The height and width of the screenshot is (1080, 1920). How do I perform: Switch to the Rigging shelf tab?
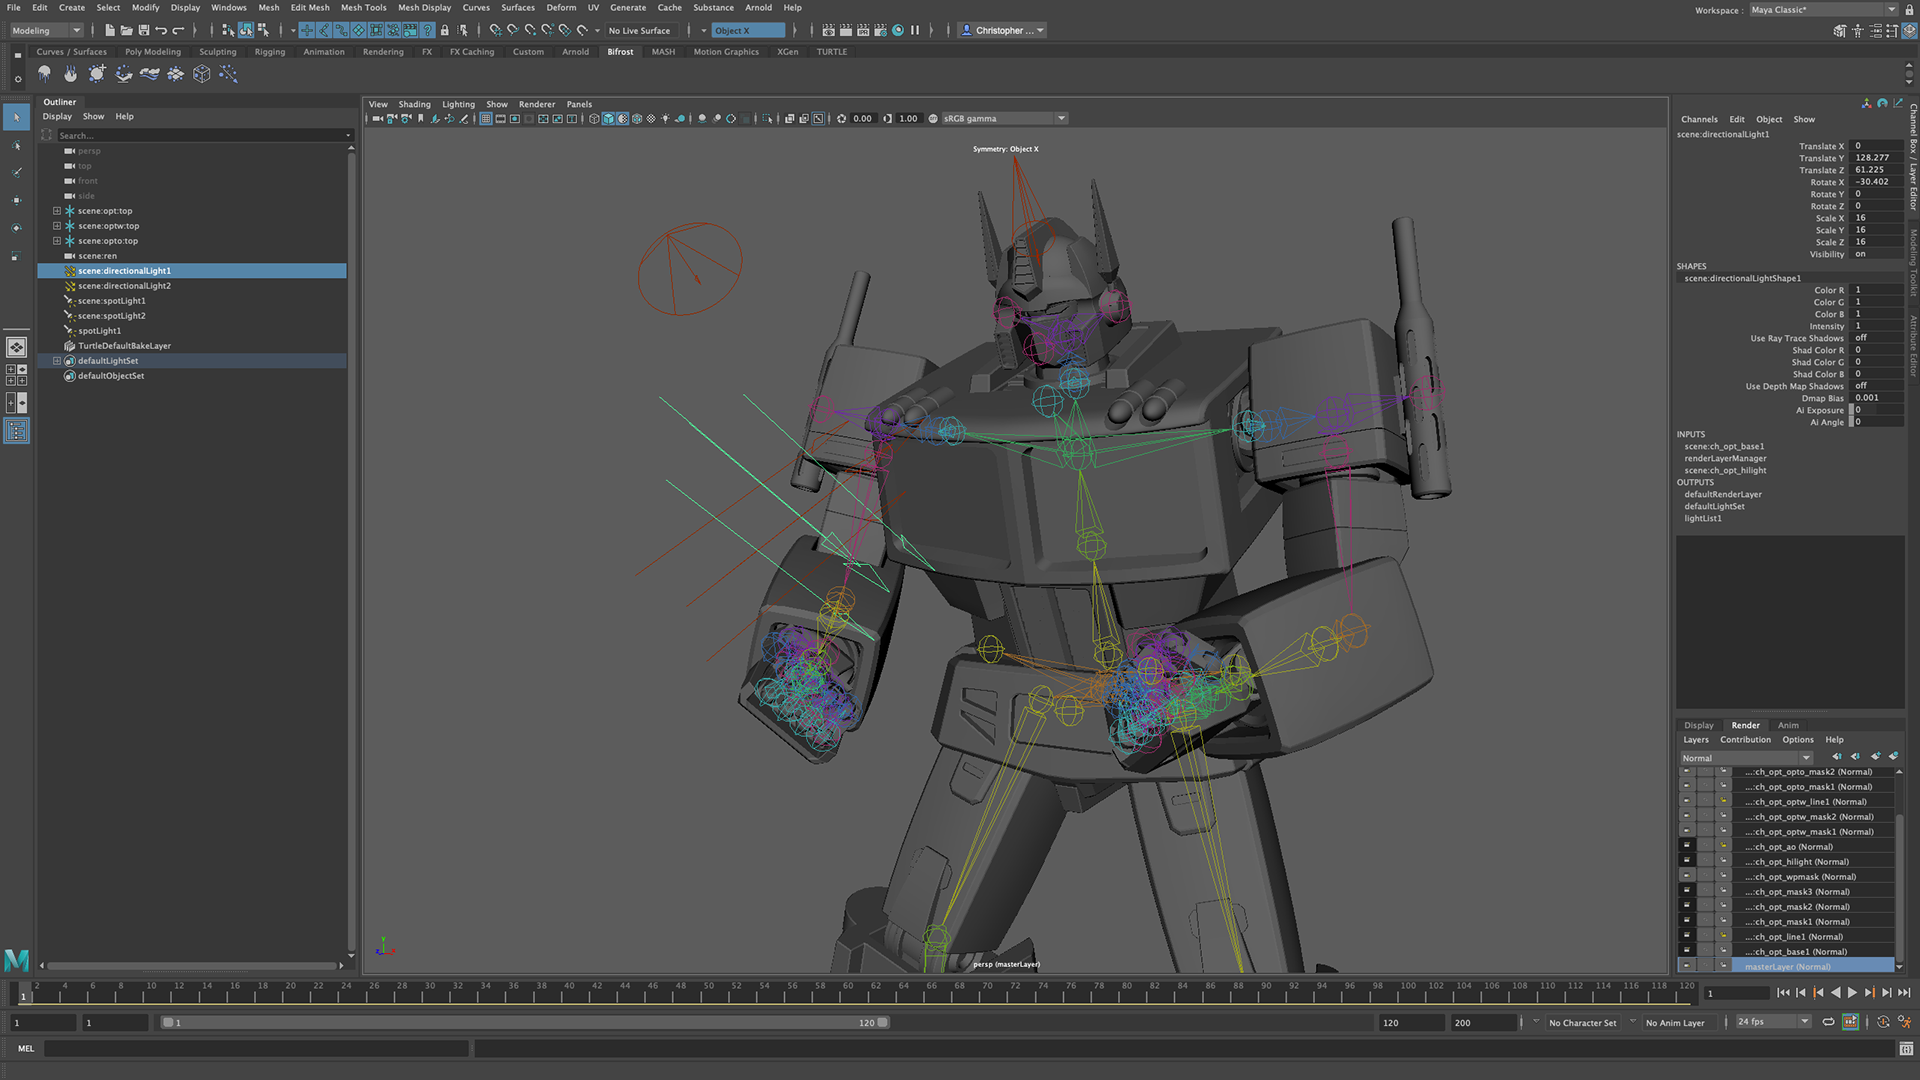click(x=269, y=52)
